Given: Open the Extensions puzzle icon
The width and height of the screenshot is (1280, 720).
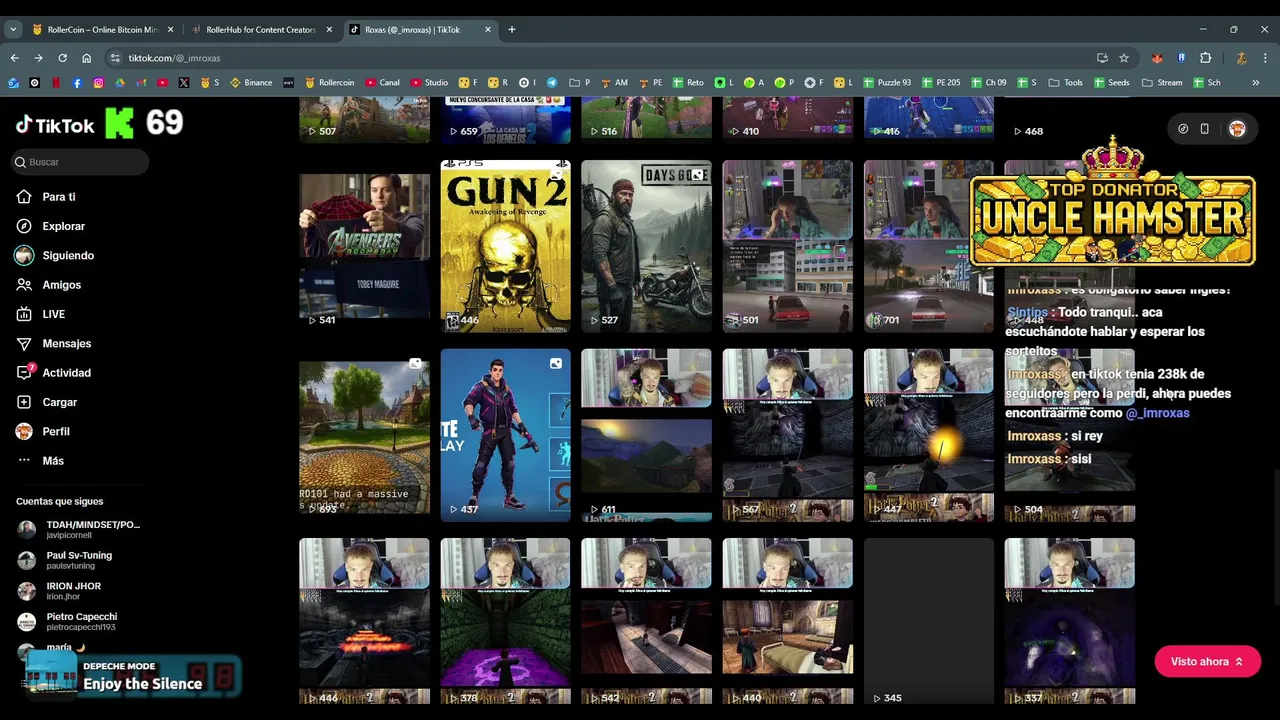Looking at the screenshot, I should 1206,58.
